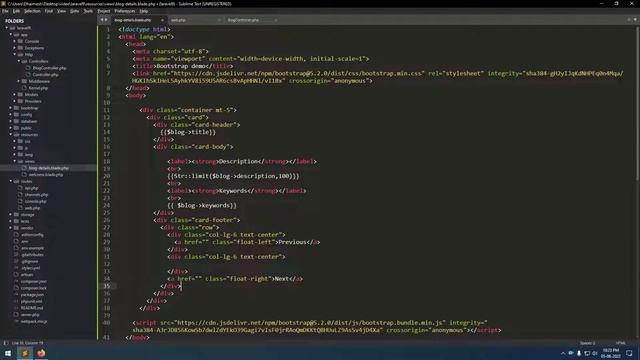
Task: Open console.php file
Action: pos(35,201)
